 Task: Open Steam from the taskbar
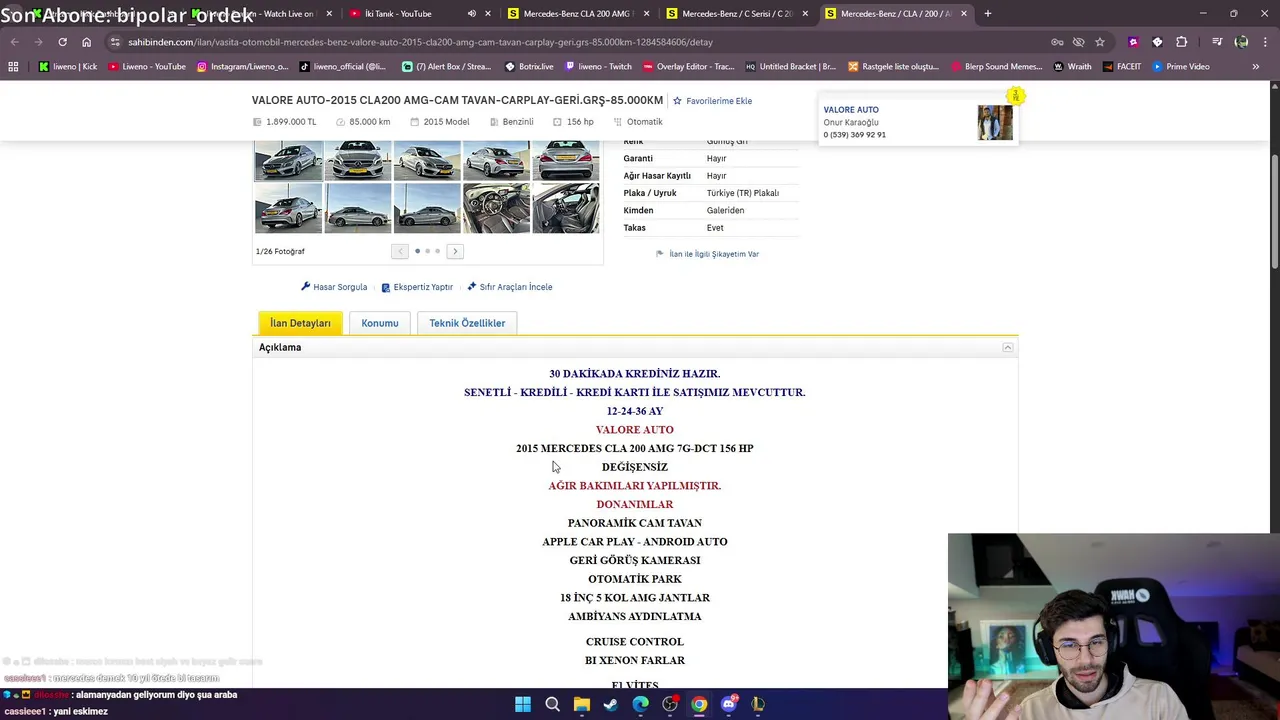[x=611, y=704]
